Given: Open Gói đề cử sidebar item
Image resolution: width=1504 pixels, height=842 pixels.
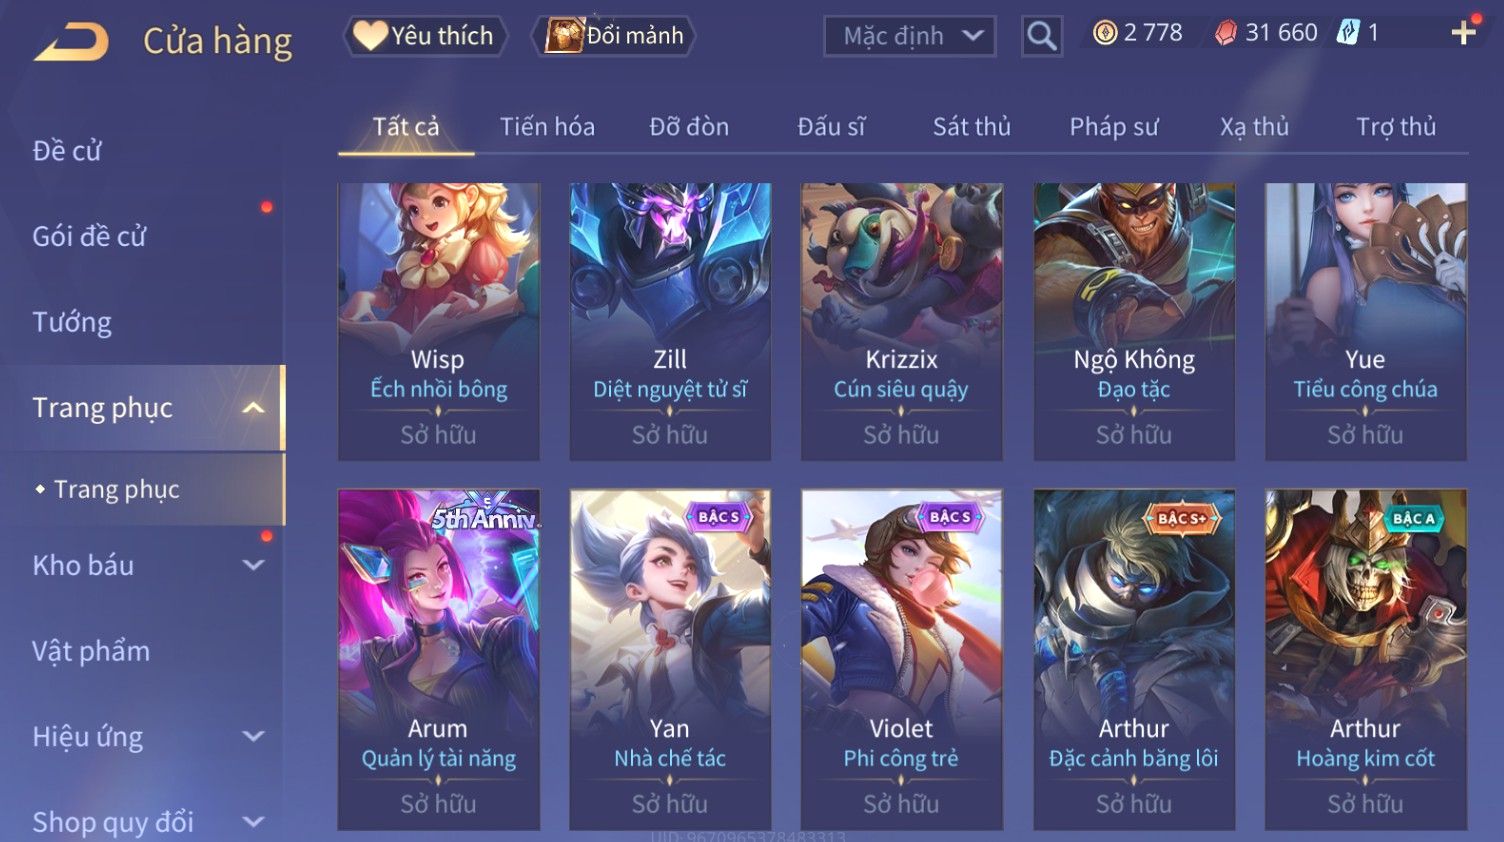Looking at the screenshot, I should [x=89, y=237].
